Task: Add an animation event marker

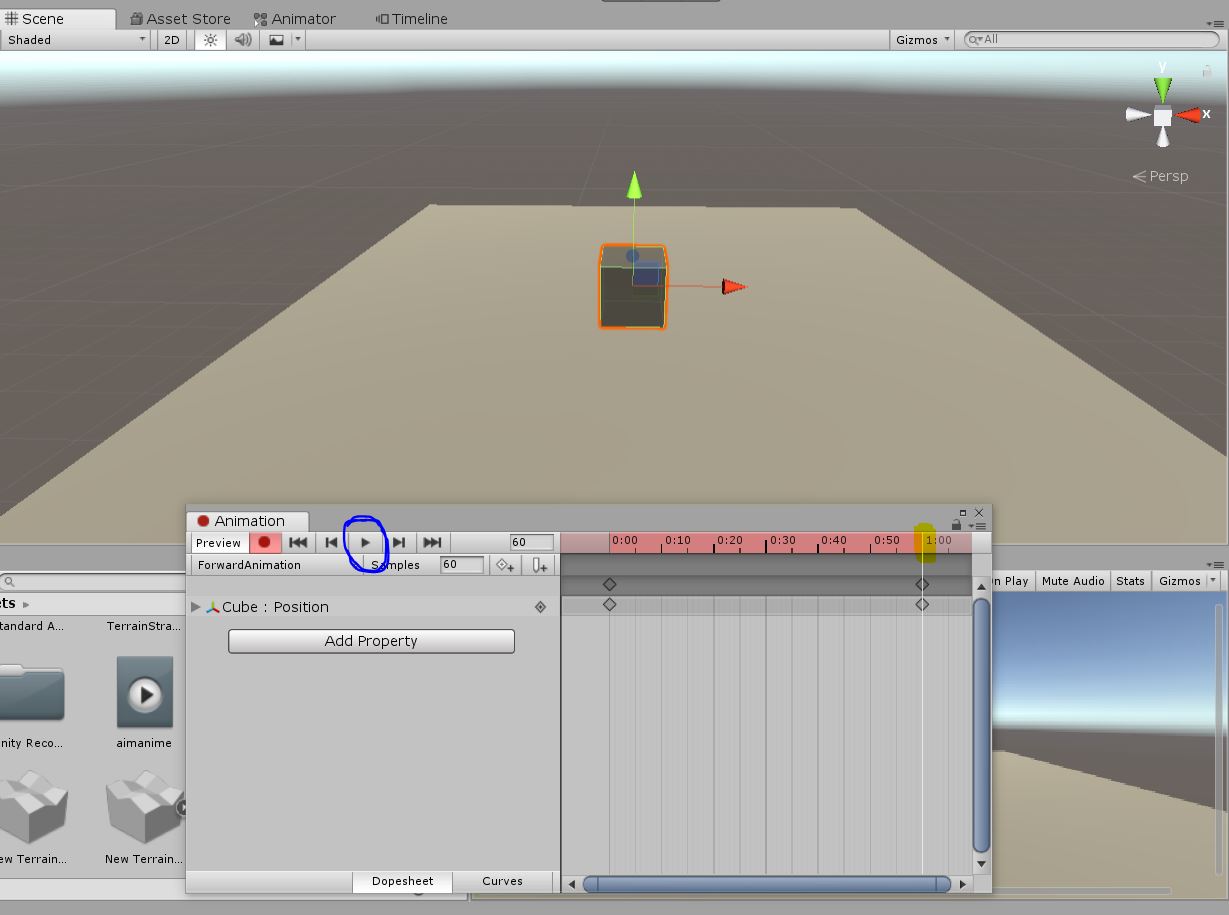Action: click(539, 565)
